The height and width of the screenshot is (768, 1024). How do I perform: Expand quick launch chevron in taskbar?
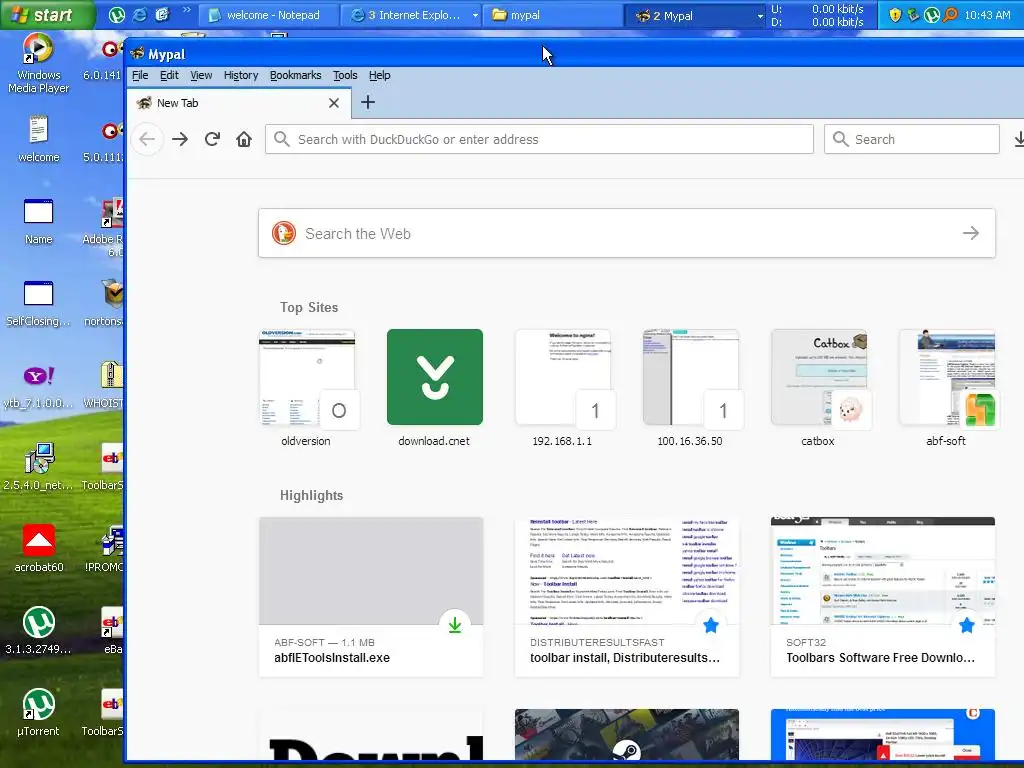187,9
